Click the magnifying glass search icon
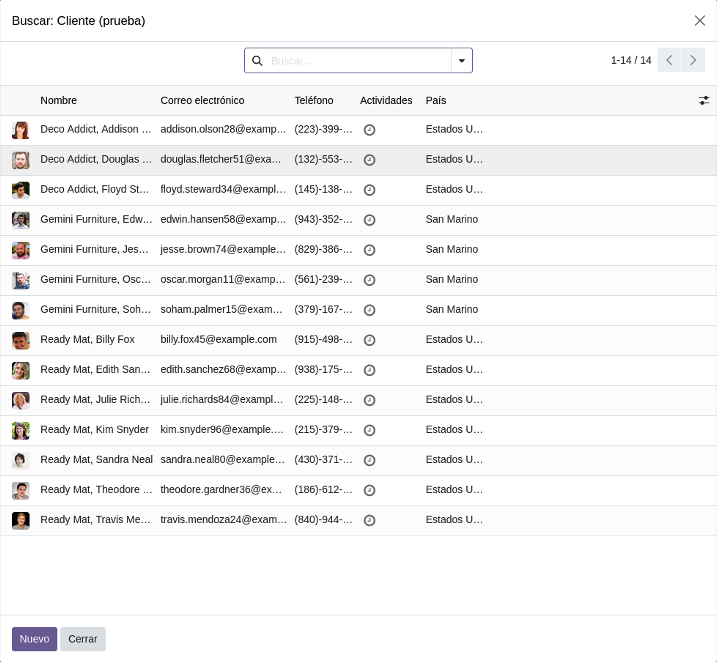This screenshot has width=717, height=662. tap(257, 61)
